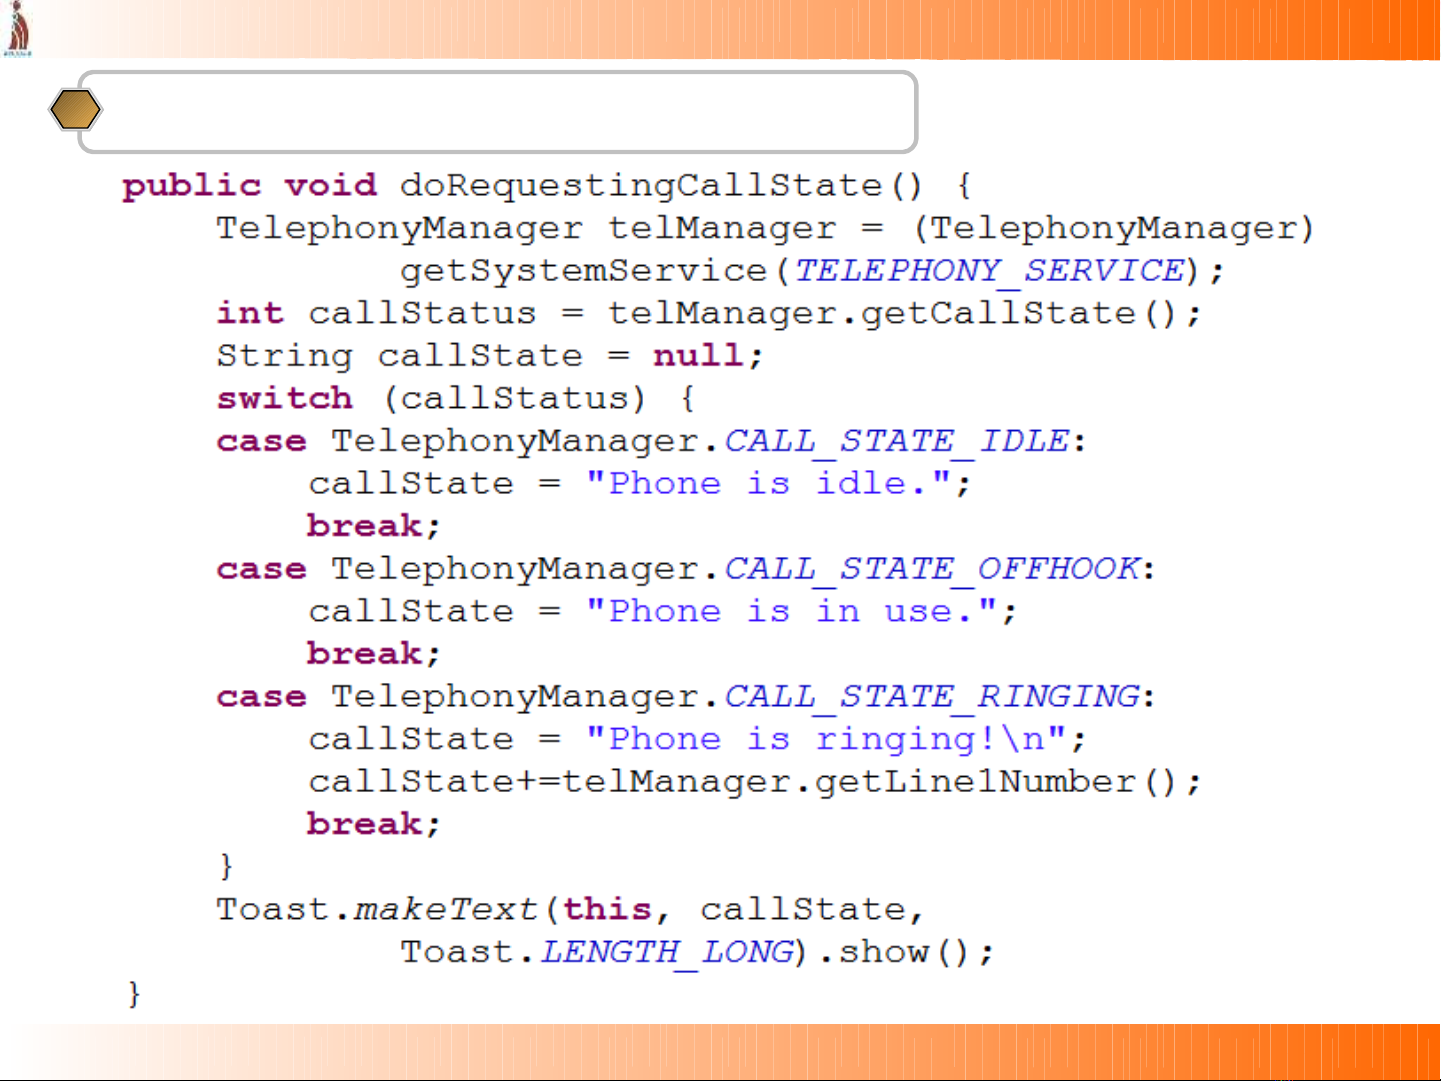
Task: Click the makeText method name
Action: pos(446,909)
